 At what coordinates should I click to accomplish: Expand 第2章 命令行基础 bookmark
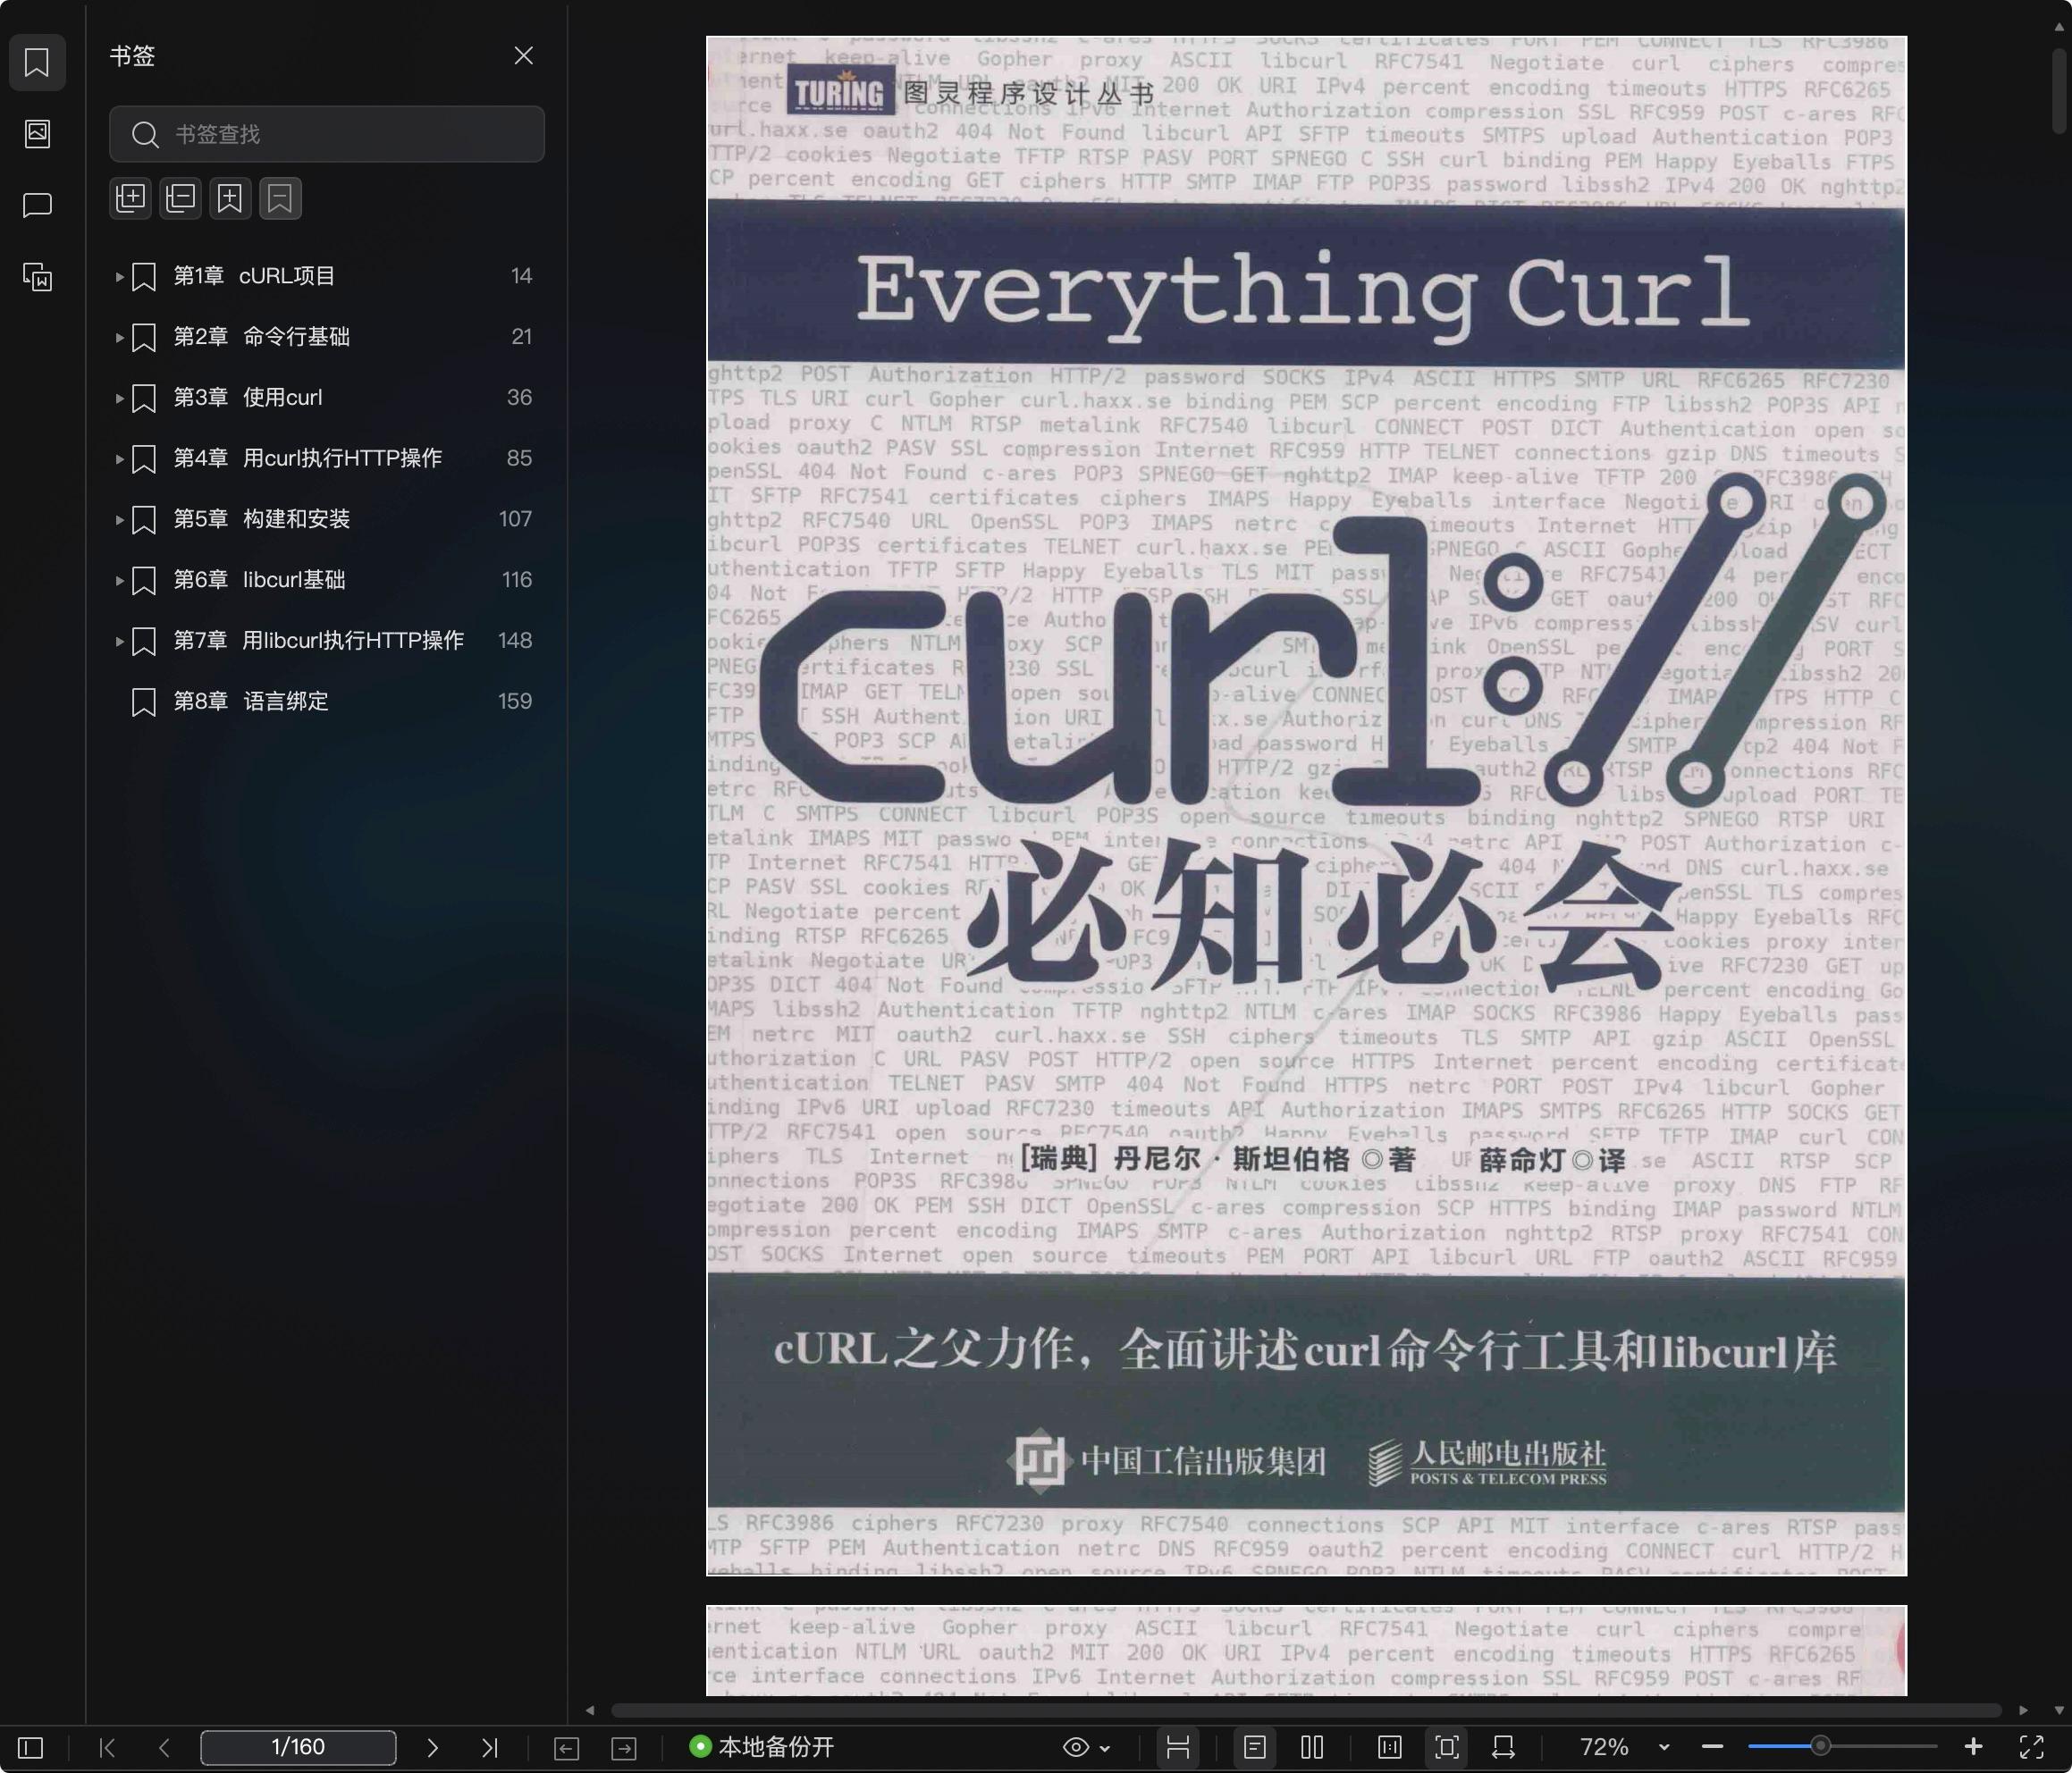tap(119, 337)
